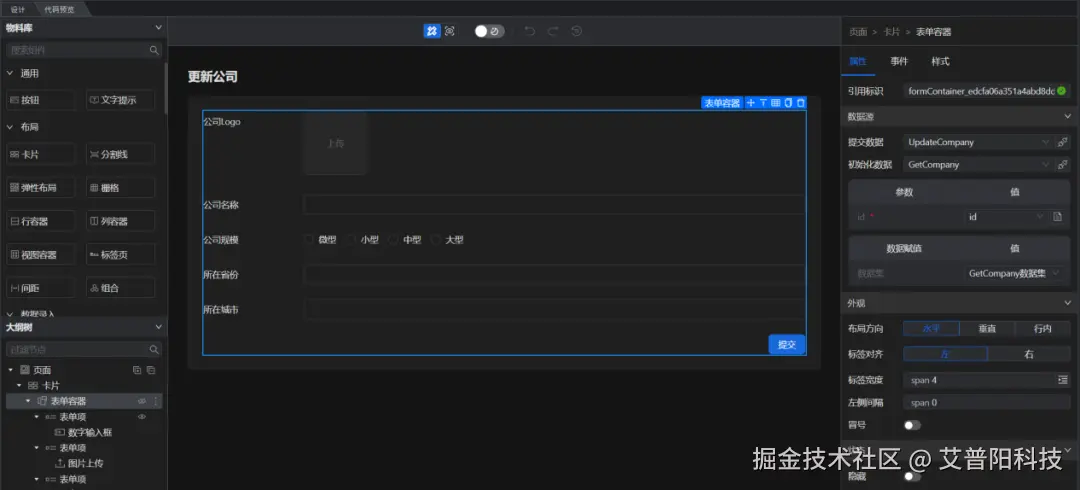
Task: Click the undo arrow in top toolbar
Action: coord(529,31)
